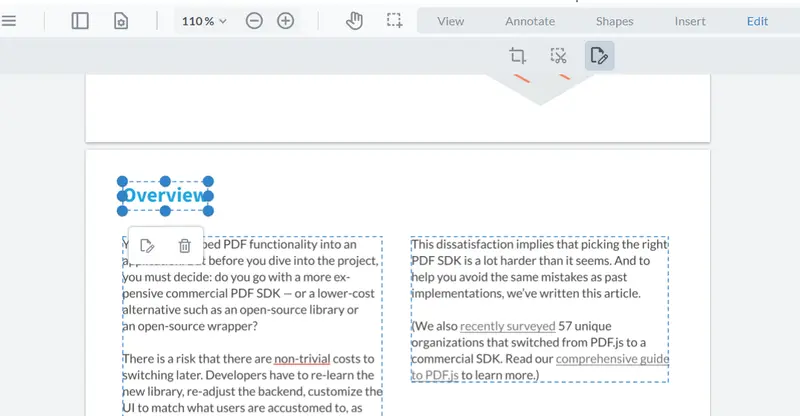This screenshot has width=800, height=416.
Task: Select the paragraph starting 'There is a risk'
Action: point(253,383)
